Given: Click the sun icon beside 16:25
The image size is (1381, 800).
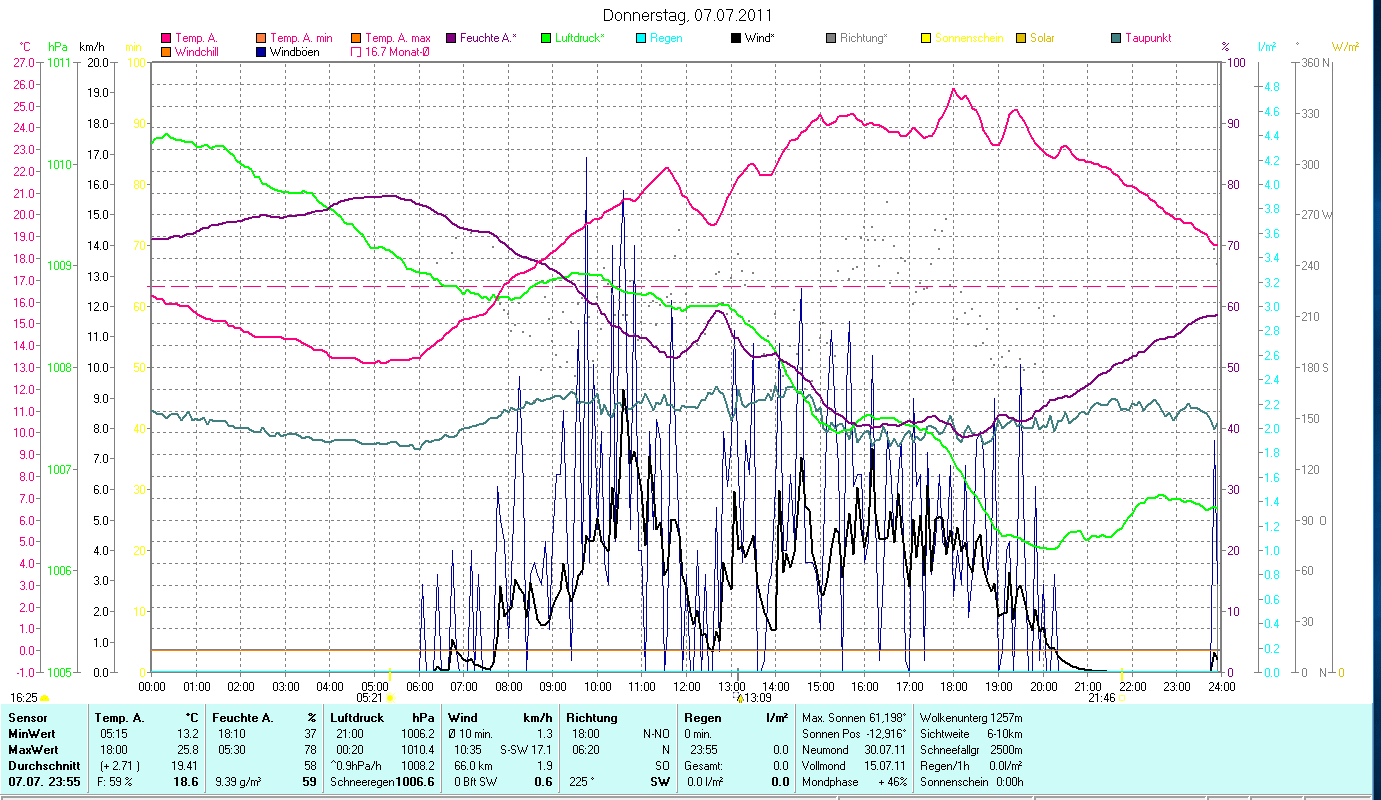Looking at the screenshot, I should (44, 697).
